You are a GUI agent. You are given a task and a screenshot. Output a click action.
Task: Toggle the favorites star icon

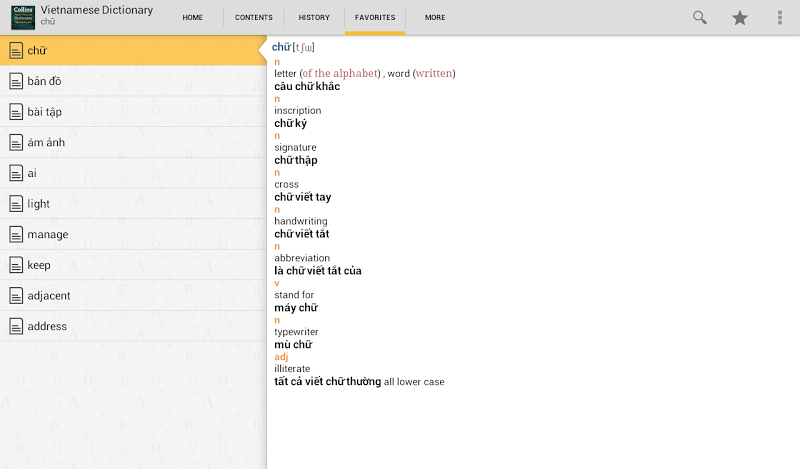coord(740,18)
